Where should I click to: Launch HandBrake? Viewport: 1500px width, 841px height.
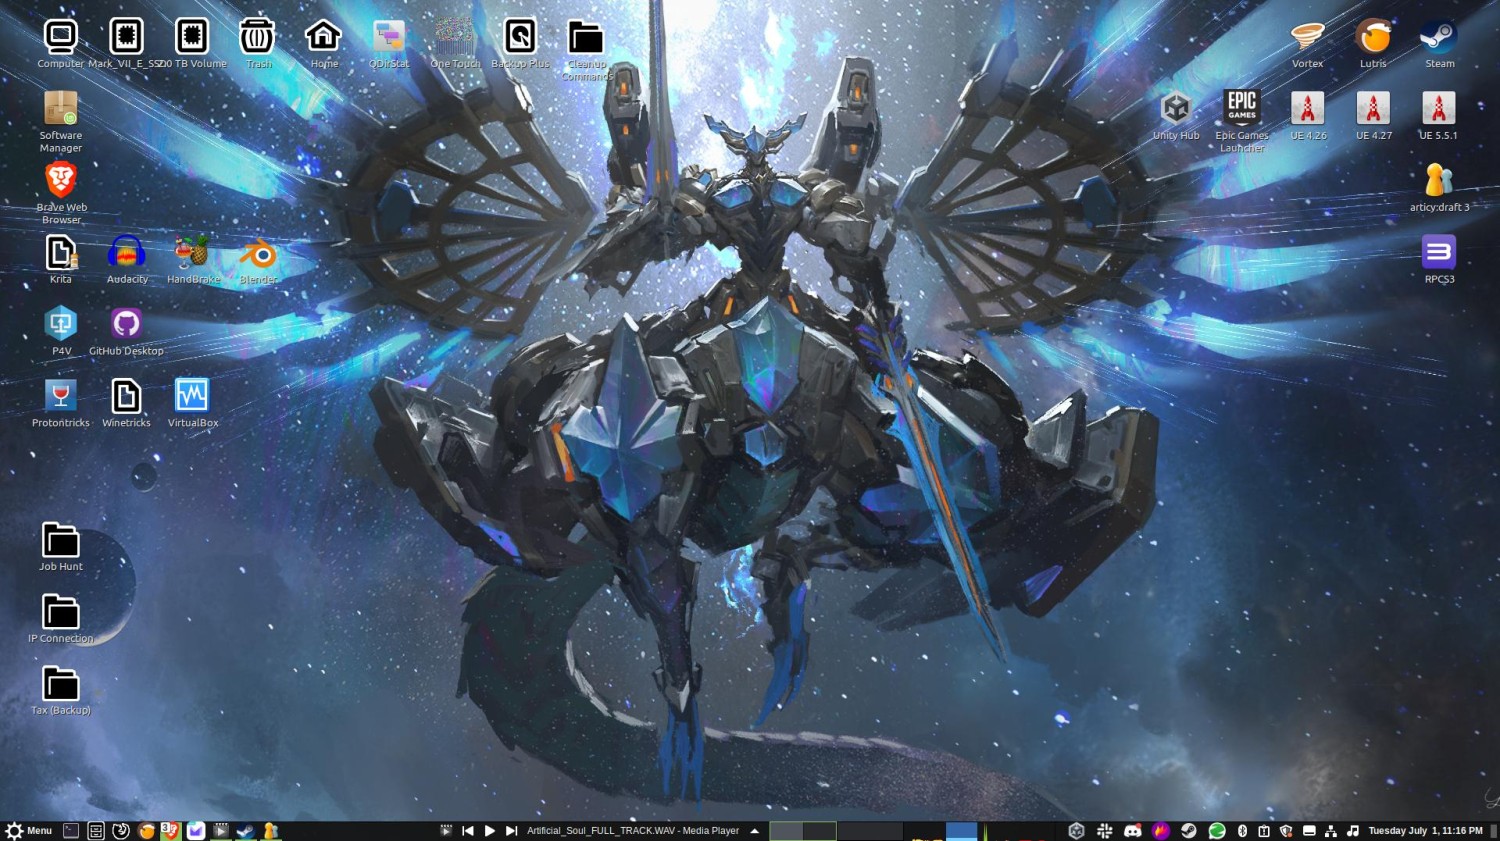click(x=192, y=259)
